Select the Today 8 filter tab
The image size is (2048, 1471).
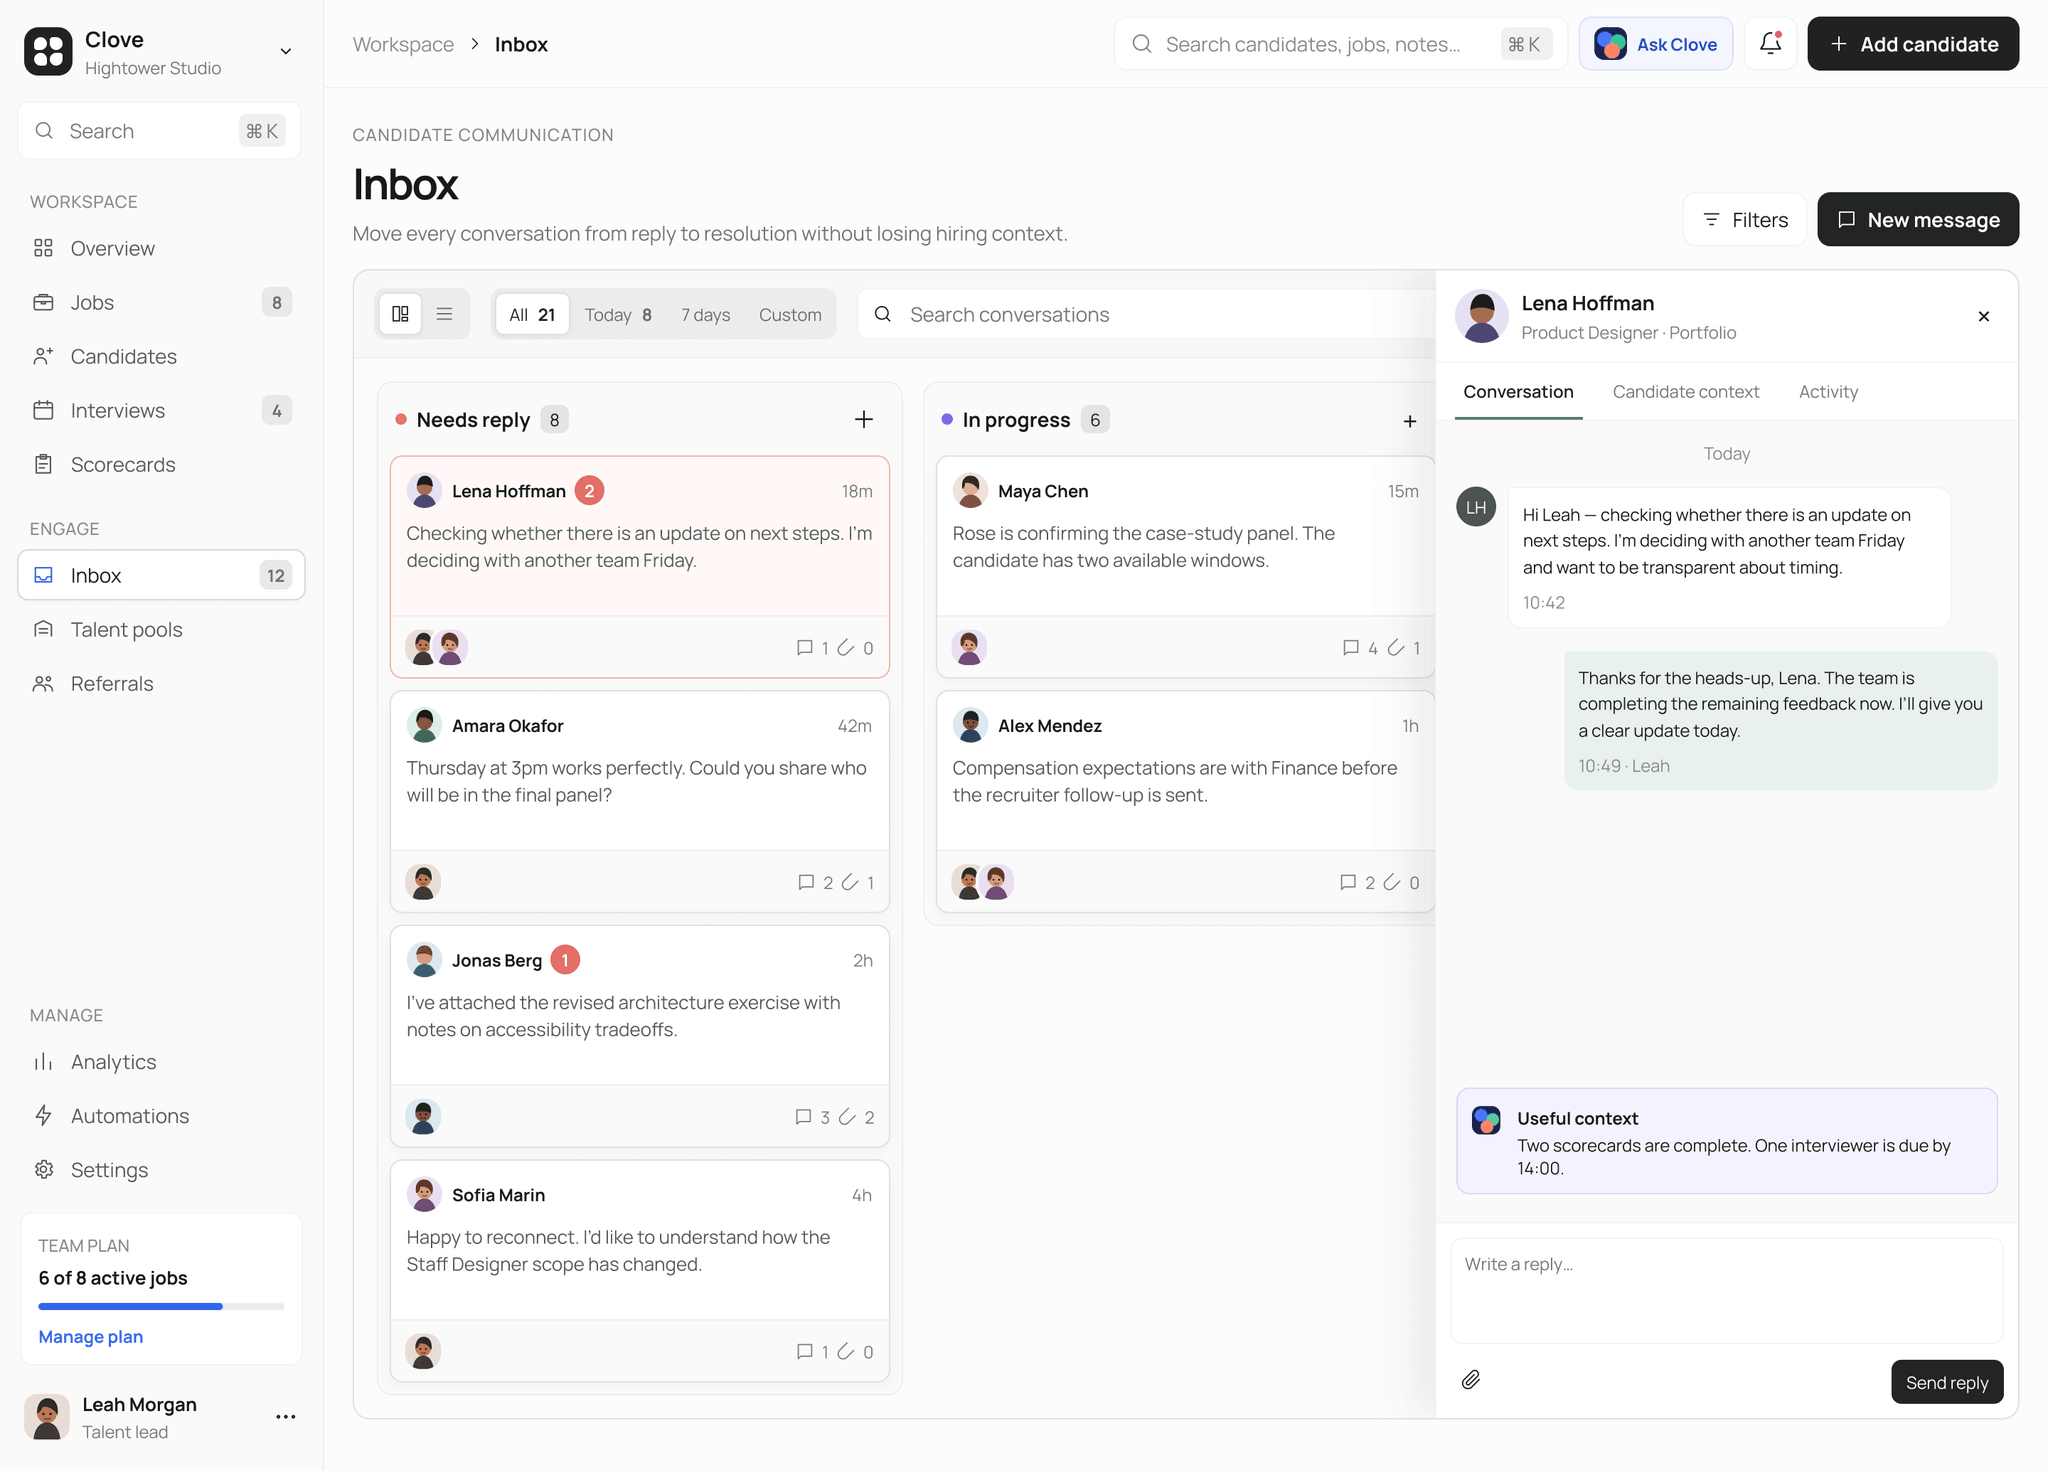point(618,314)
